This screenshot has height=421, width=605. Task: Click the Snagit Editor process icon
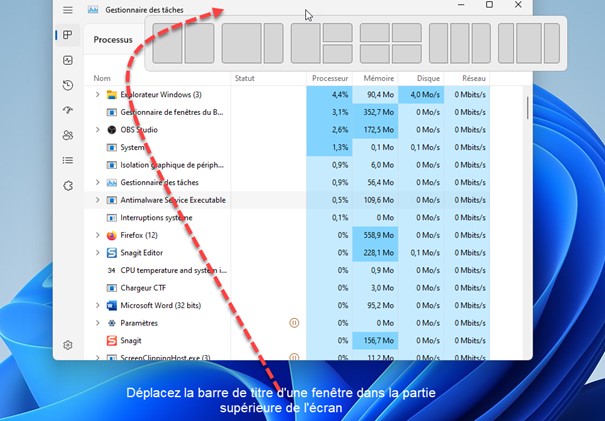tap(112, 253)
